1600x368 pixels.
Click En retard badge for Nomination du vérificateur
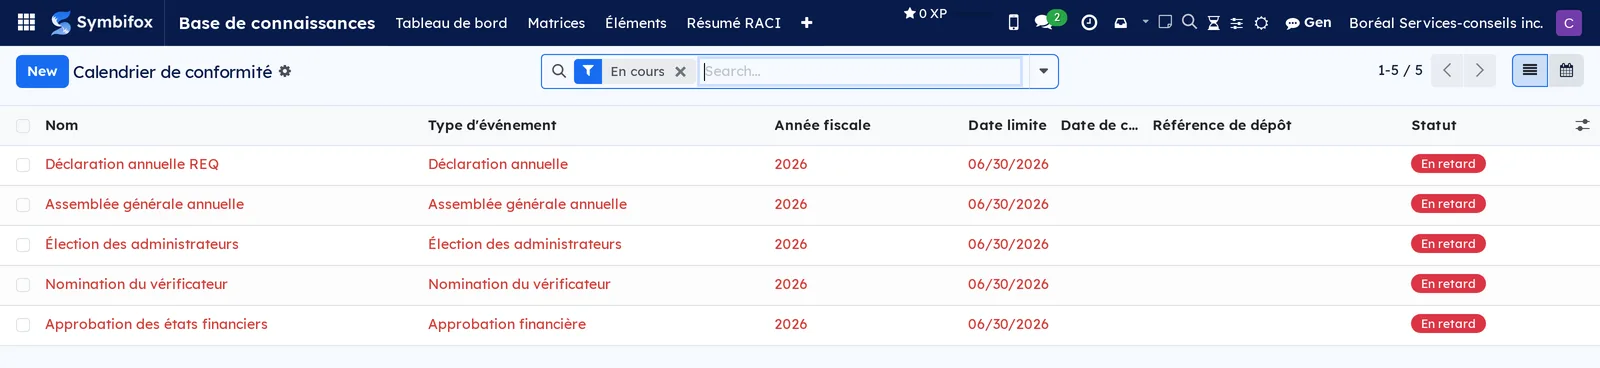pyautogui.click(x=1448, y=284)
